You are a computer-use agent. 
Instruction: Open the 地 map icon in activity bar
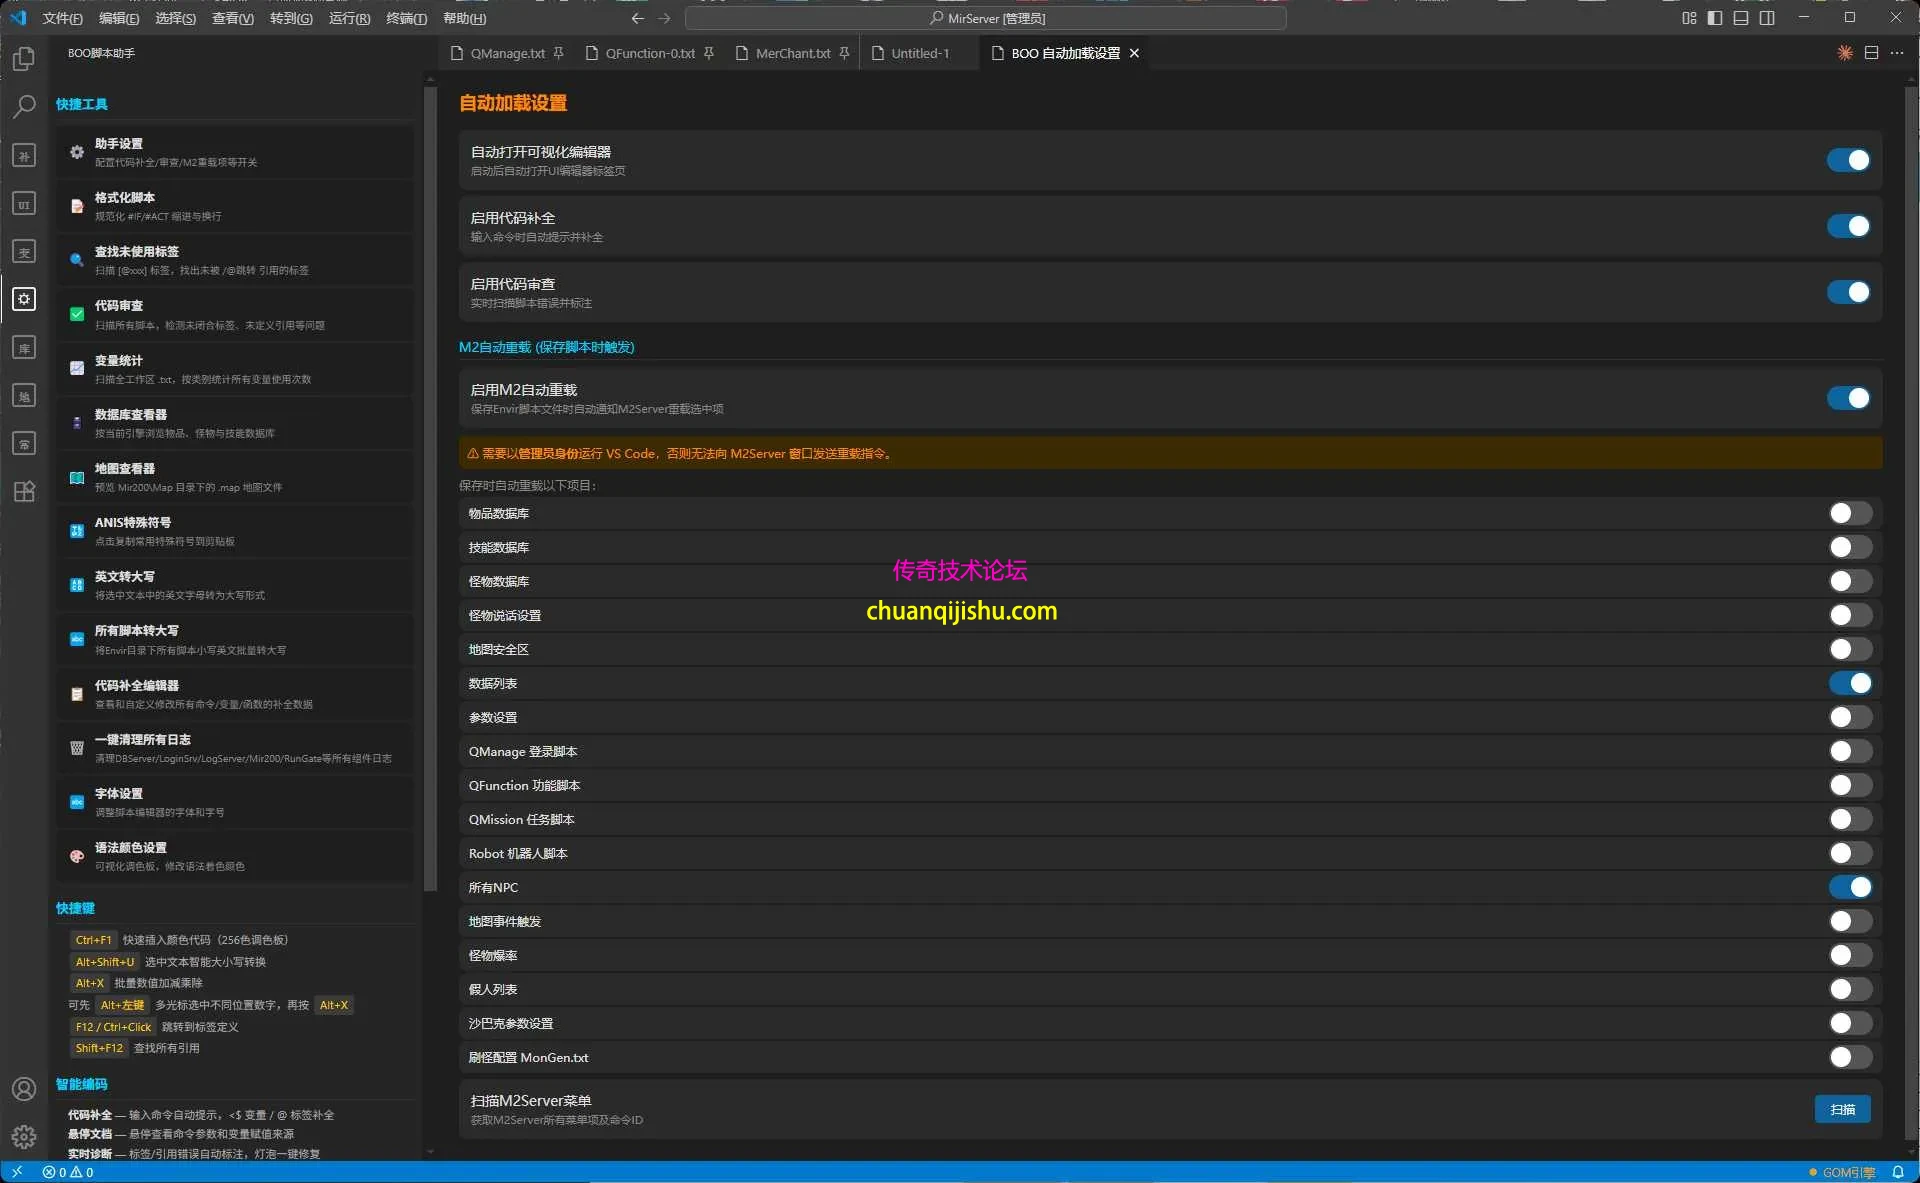coord(24,395)
